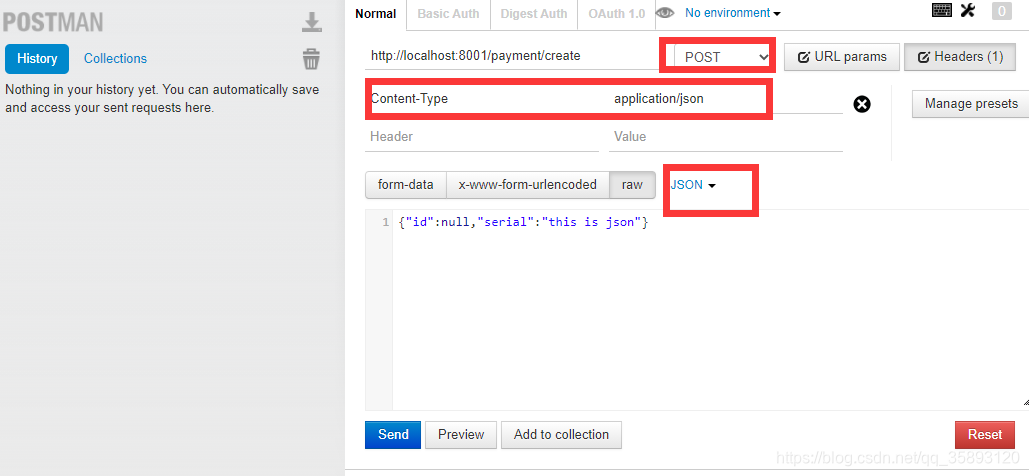
Task: Click the import collection download icon
Action: pos(312,22)
